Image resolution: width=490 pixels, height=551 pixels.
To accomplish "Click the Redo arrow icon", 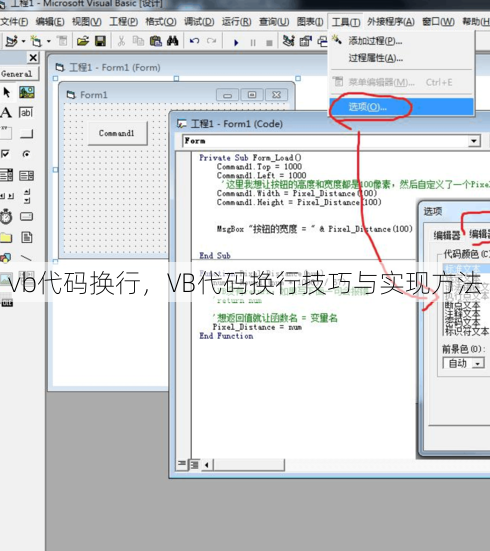I will pyautogui.click(x=212, y=41).
